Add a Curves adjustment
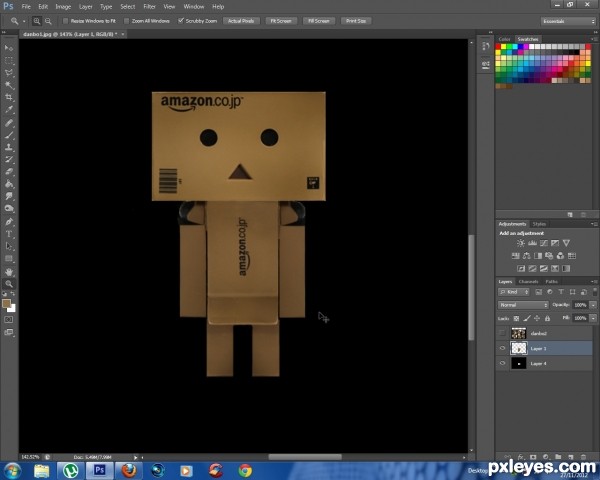This screenshot has width=600, height=480. 543,243
